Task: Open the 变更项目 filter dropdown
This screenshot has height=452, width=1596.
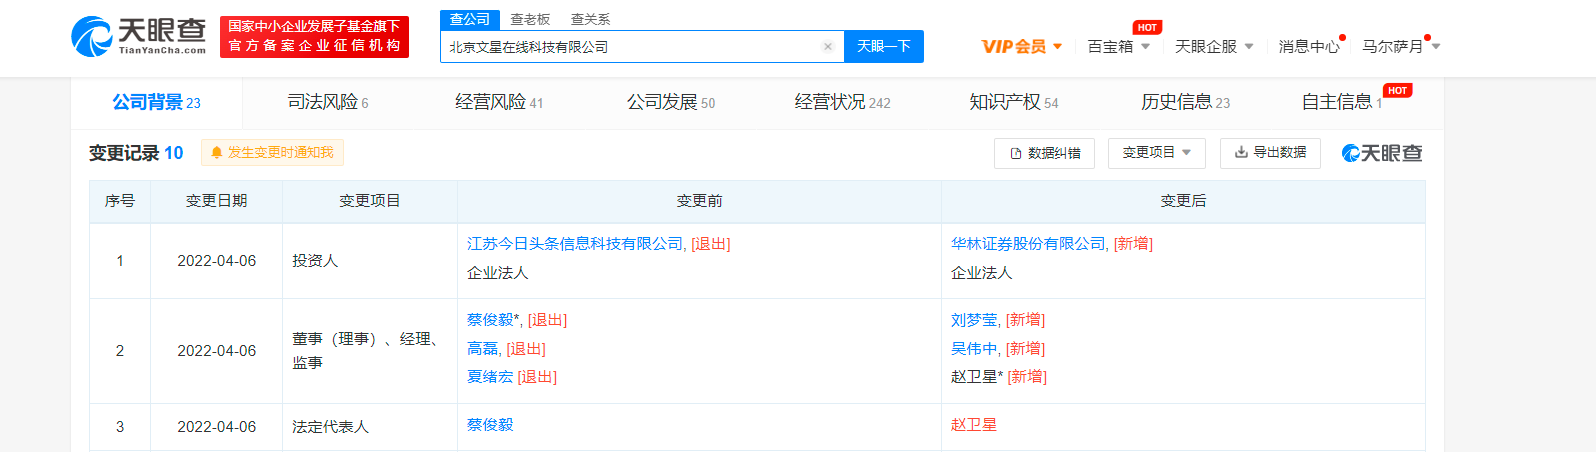Action: click(1157, 153)
